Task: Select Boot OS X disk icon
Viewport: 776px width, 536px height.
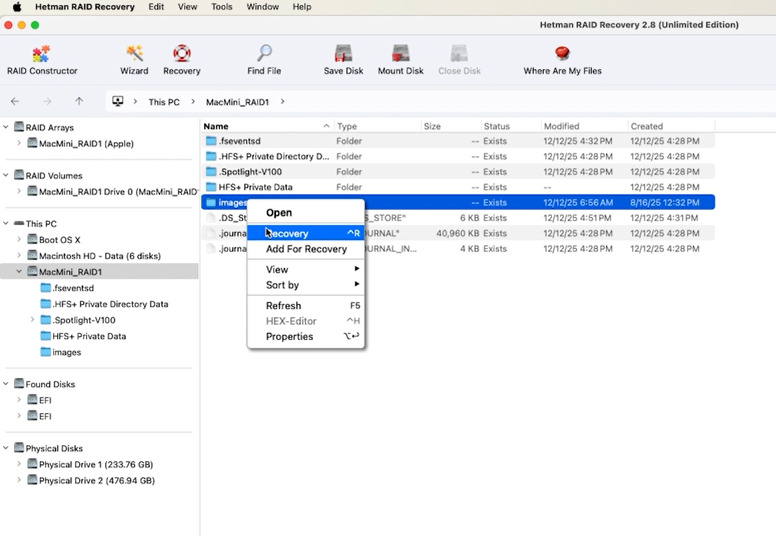Action: [32, 240]
